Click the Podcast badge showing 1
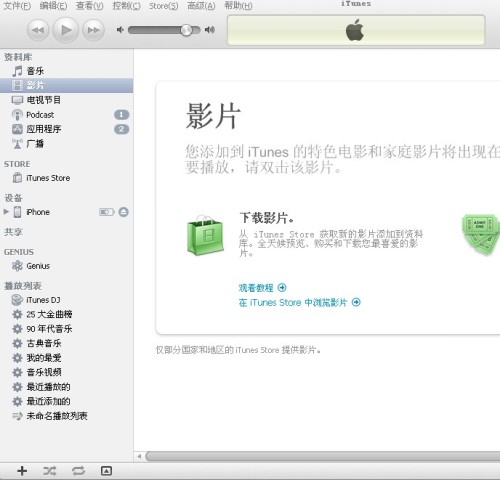 coord(121,115)
